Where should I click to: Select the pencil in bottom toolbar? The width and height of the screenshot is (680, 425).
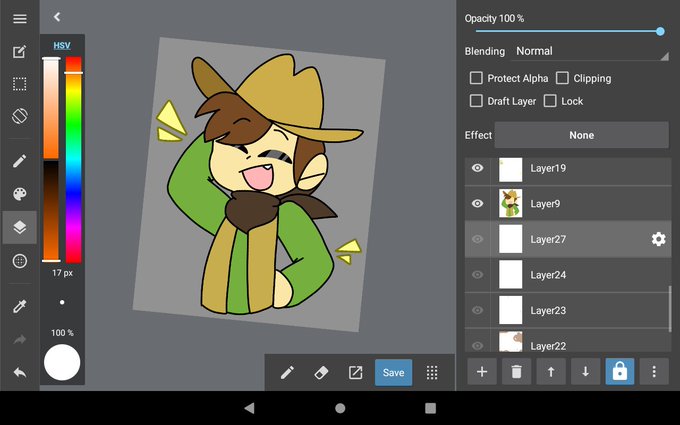[287, 373]
